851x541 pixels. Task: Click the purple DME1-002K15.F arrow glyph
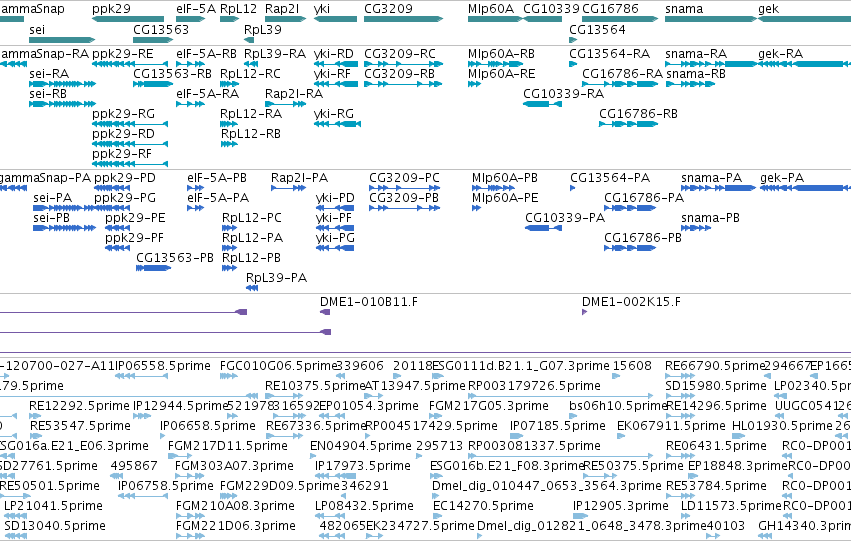point(585,312)
